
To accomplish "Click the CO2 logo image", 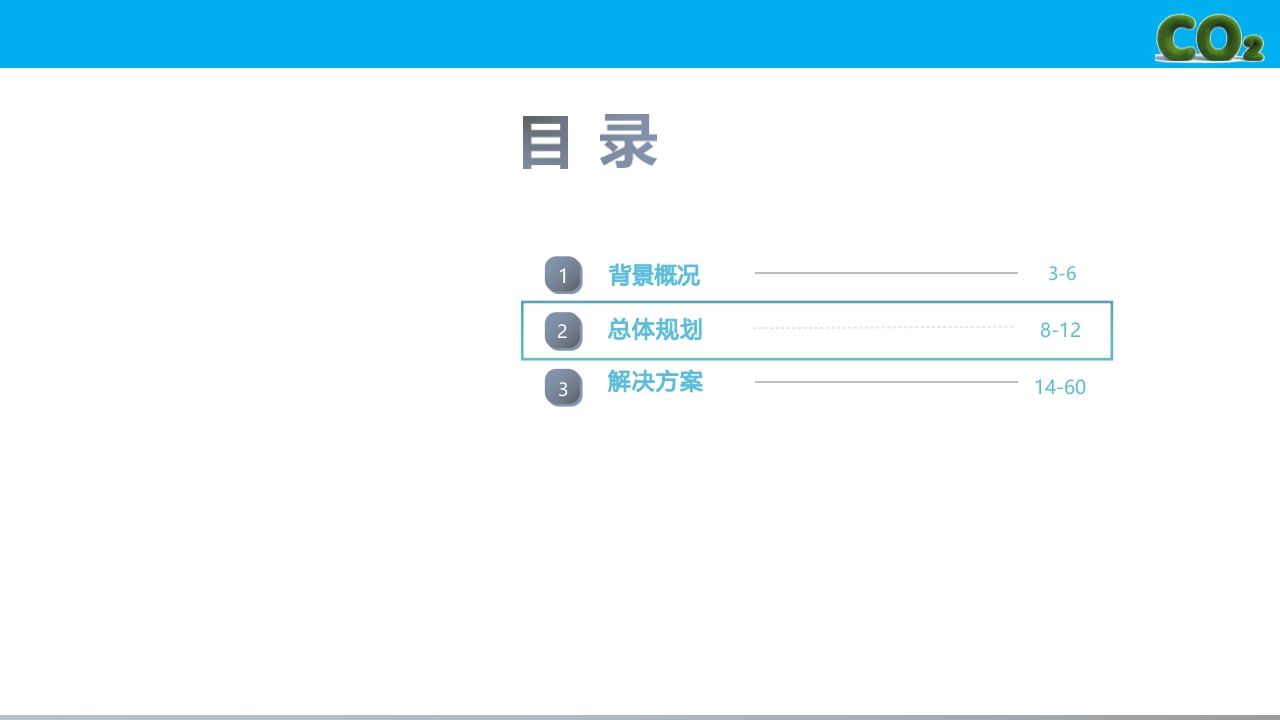I will [1209, 38].
